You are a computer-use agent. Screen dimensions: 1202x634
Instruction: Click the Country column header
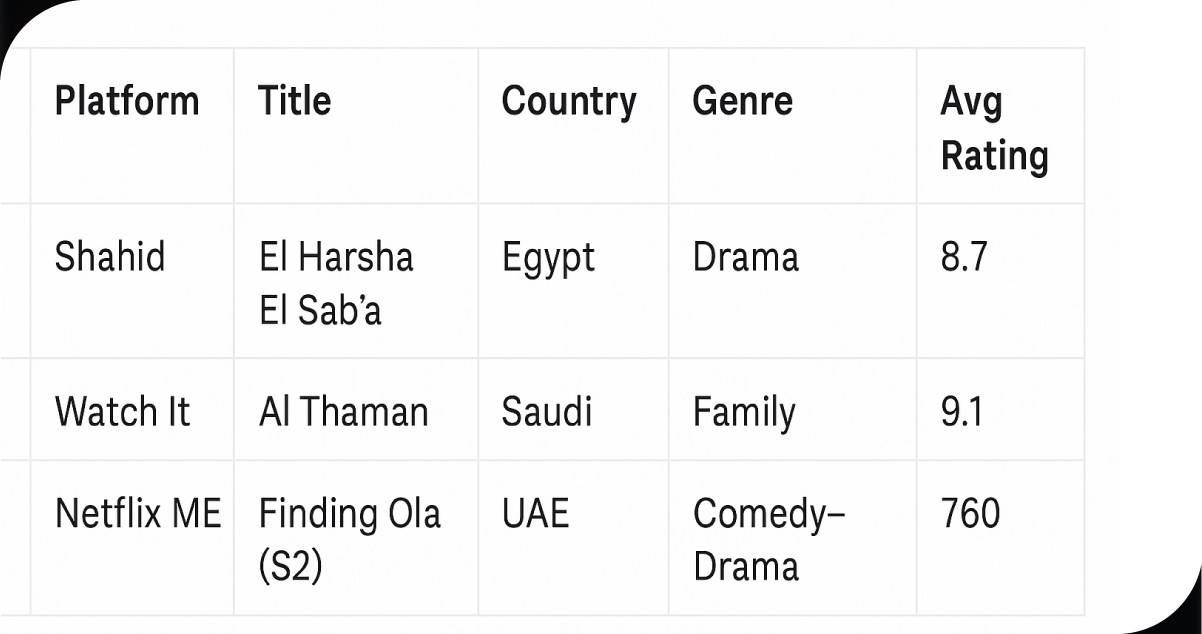(569, 101)
